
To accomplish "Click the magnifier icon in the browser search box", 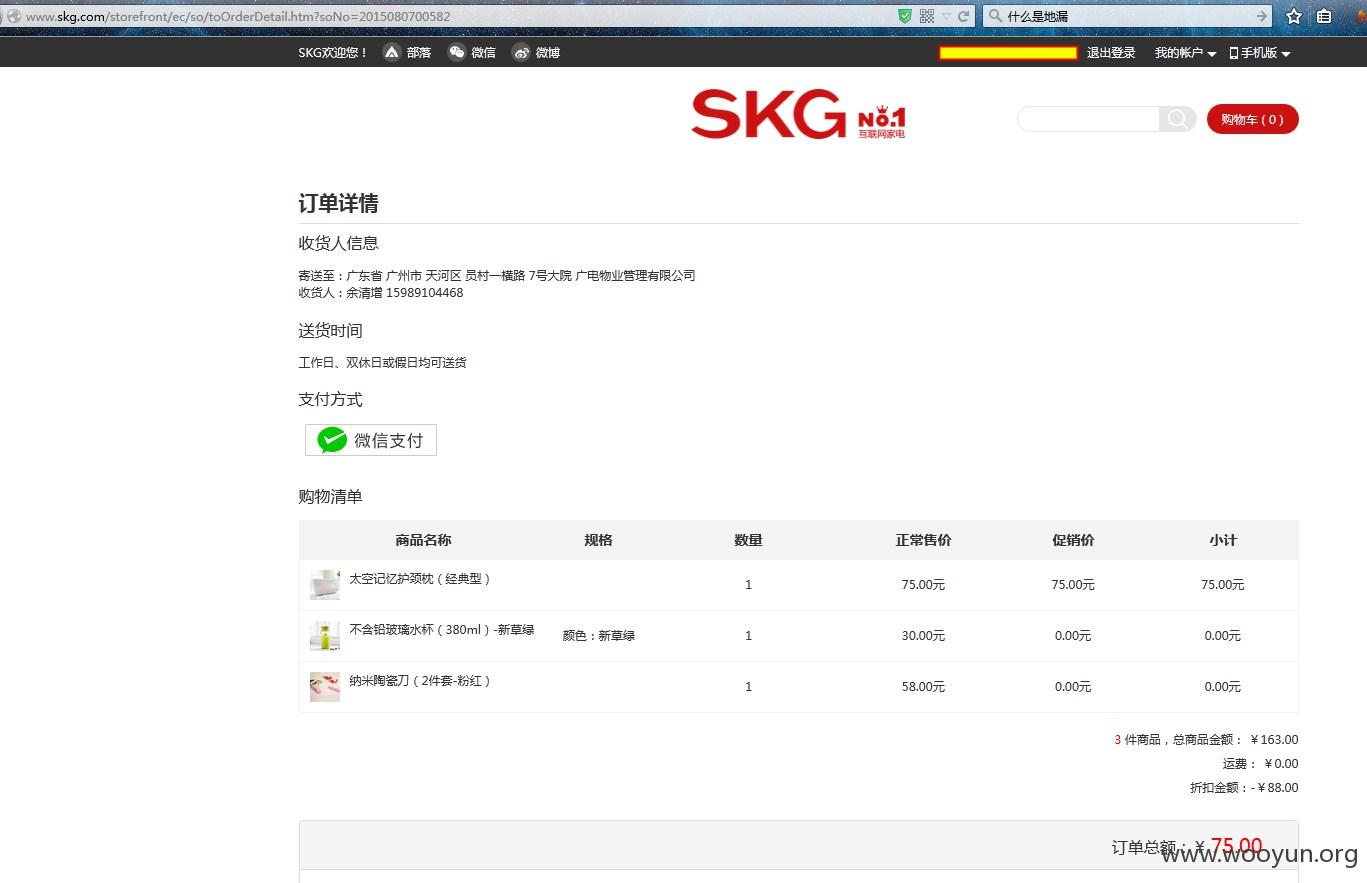I will pyautogui.click(x=995, y=16).
